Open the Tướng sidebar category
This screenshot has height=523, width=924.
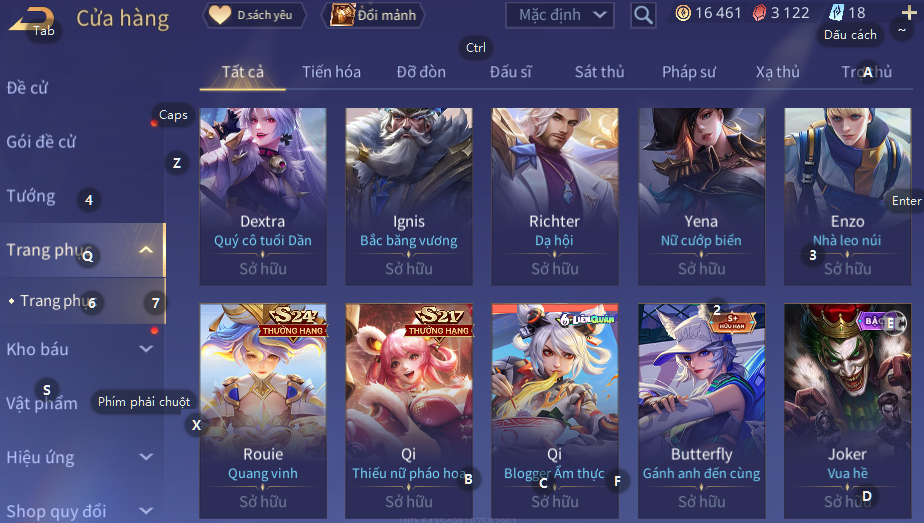pos(31,196)
